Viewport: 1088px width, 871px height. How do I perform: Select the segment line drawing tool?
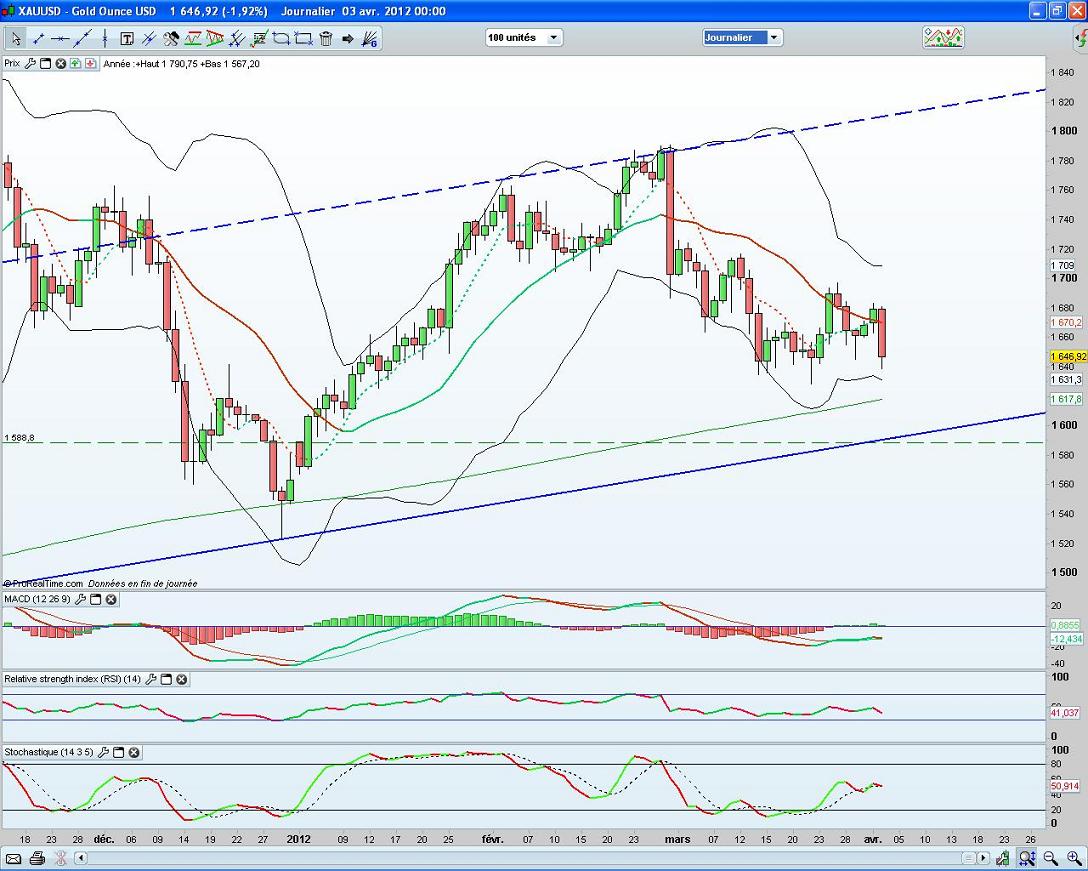click(38, 39)
